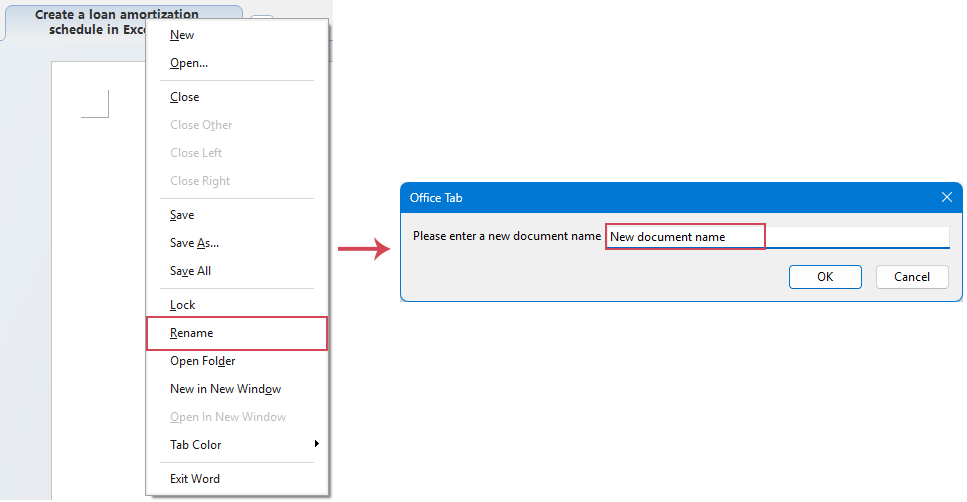Choose Save As... menu entry
Image resolution: width=967 pixels, height=502 pixels.
(194, 243)
